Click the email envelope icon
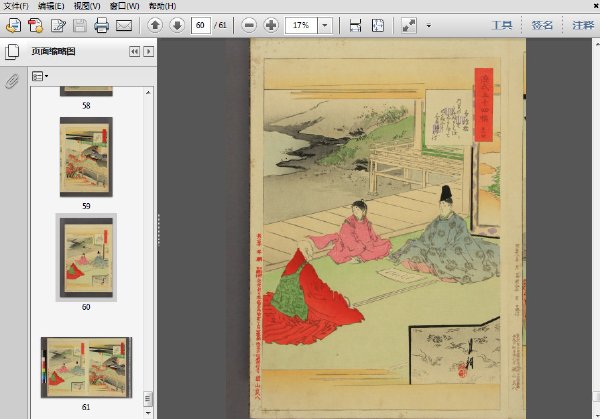Screen dimensions: 600x419 (x=124, y=26)
